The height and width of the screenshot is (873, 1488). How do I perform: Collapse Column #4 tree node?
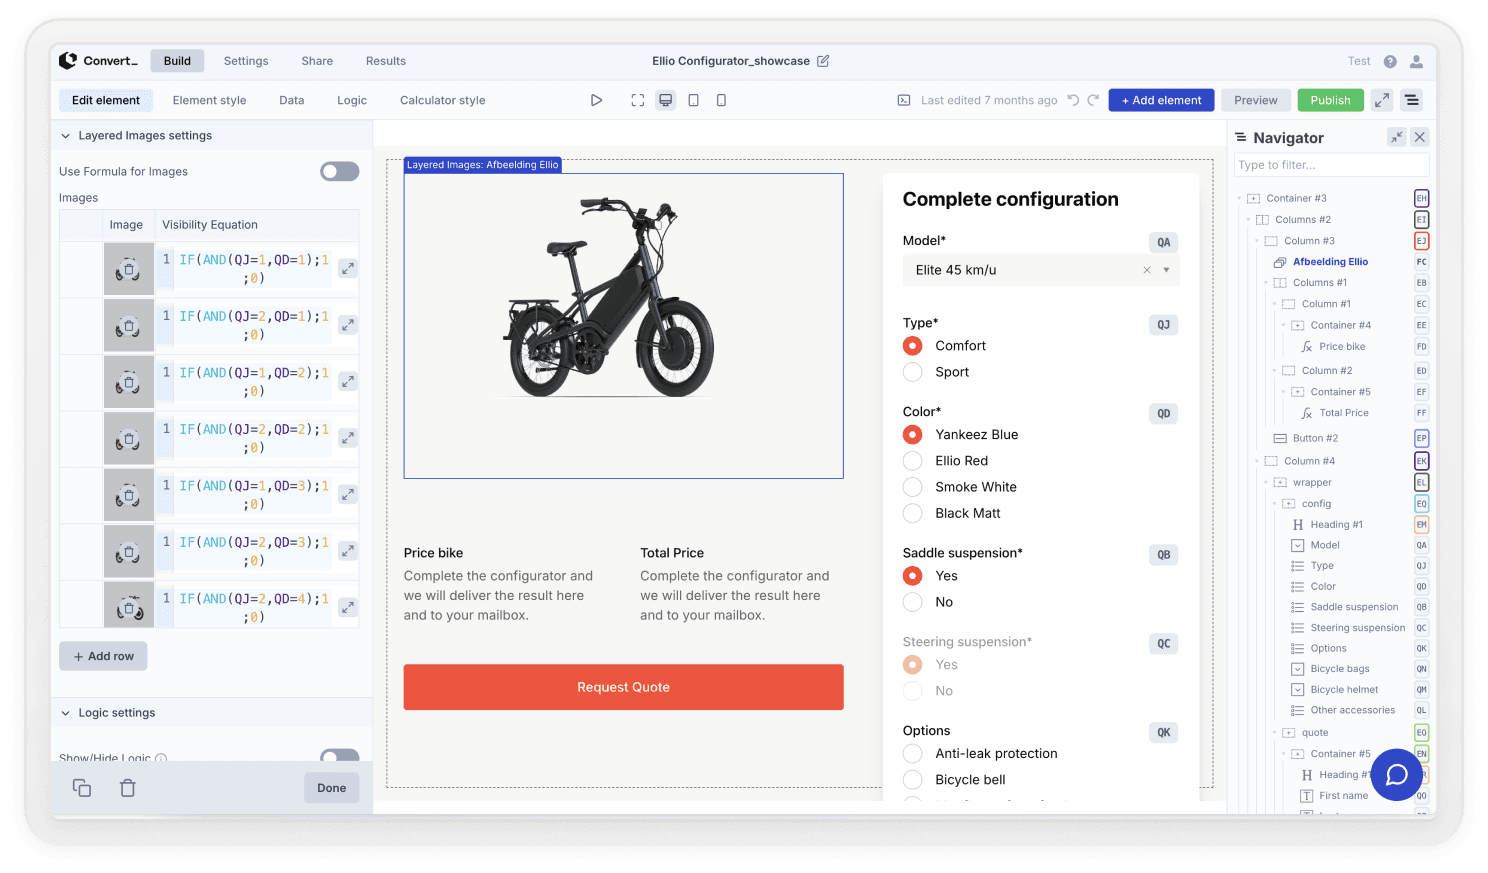click(x=1258, y=461)
